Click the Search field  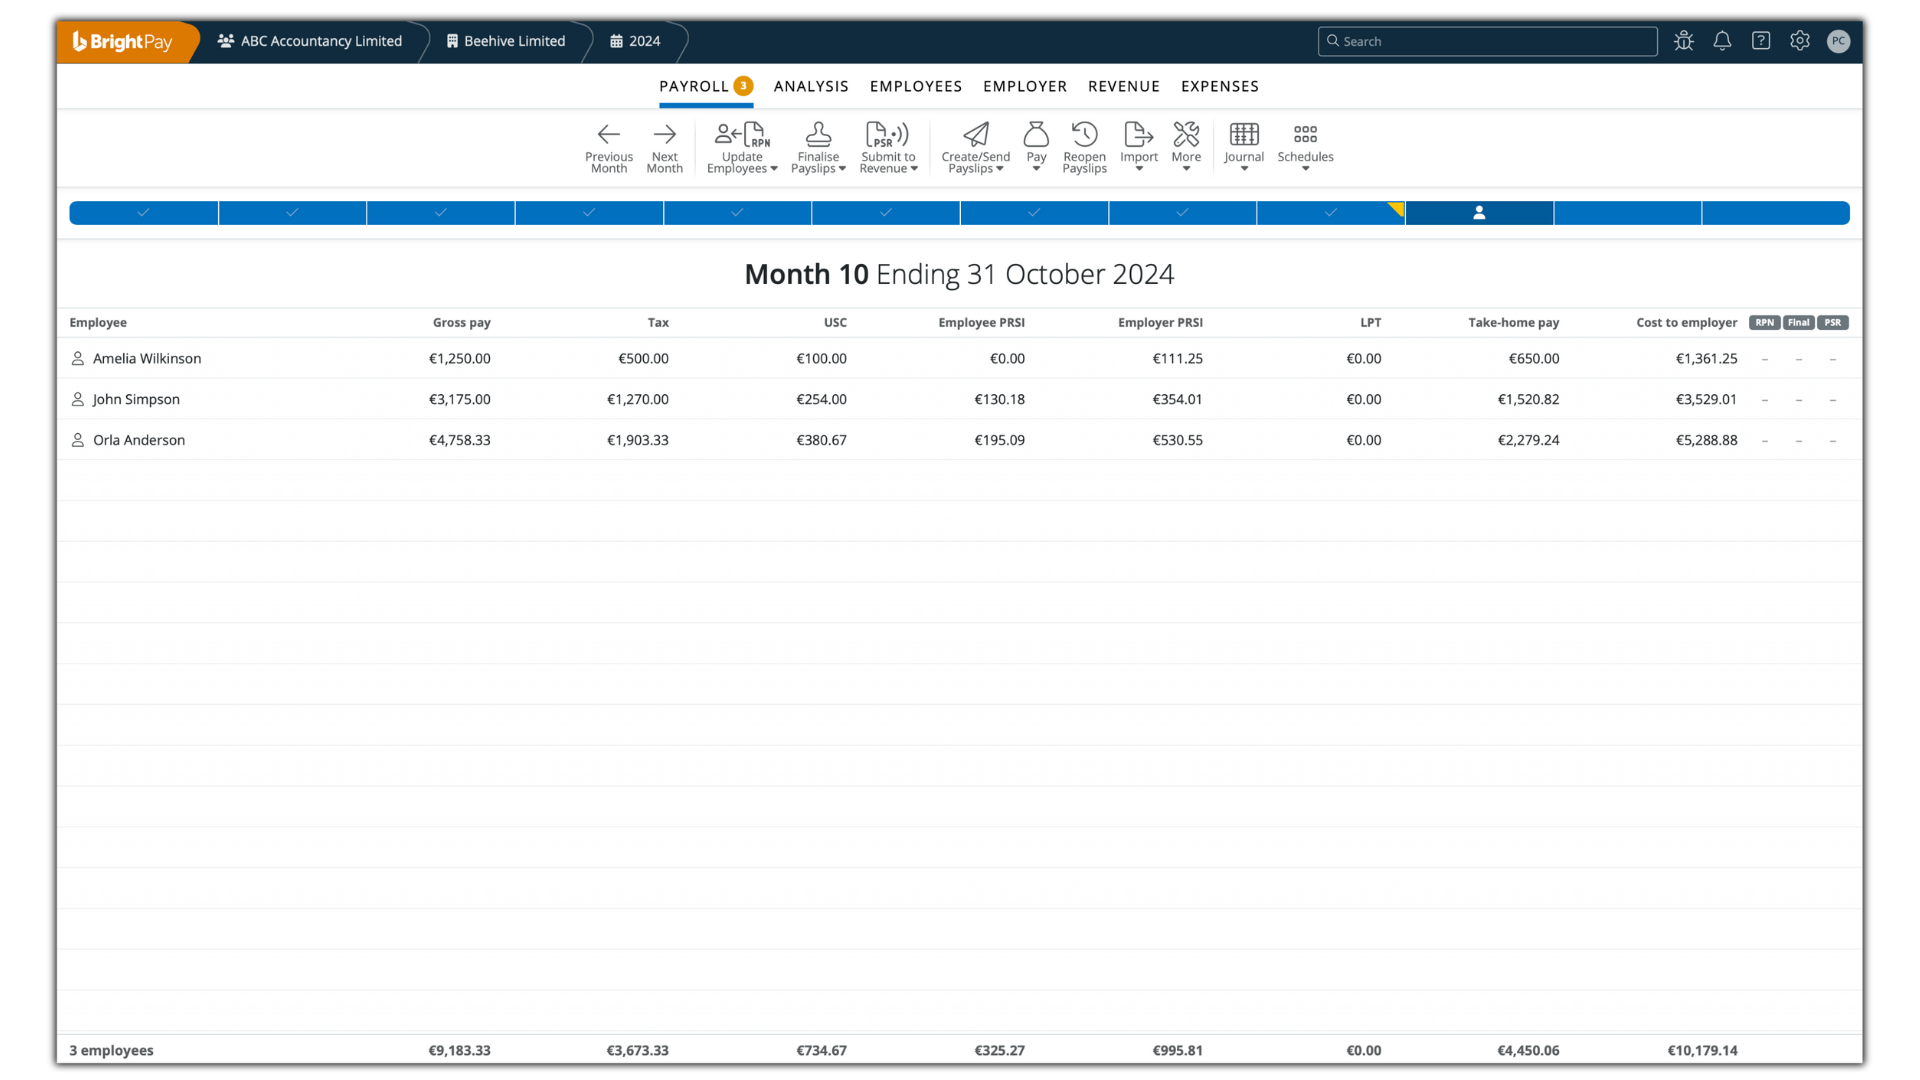[x=1487, y=41]
